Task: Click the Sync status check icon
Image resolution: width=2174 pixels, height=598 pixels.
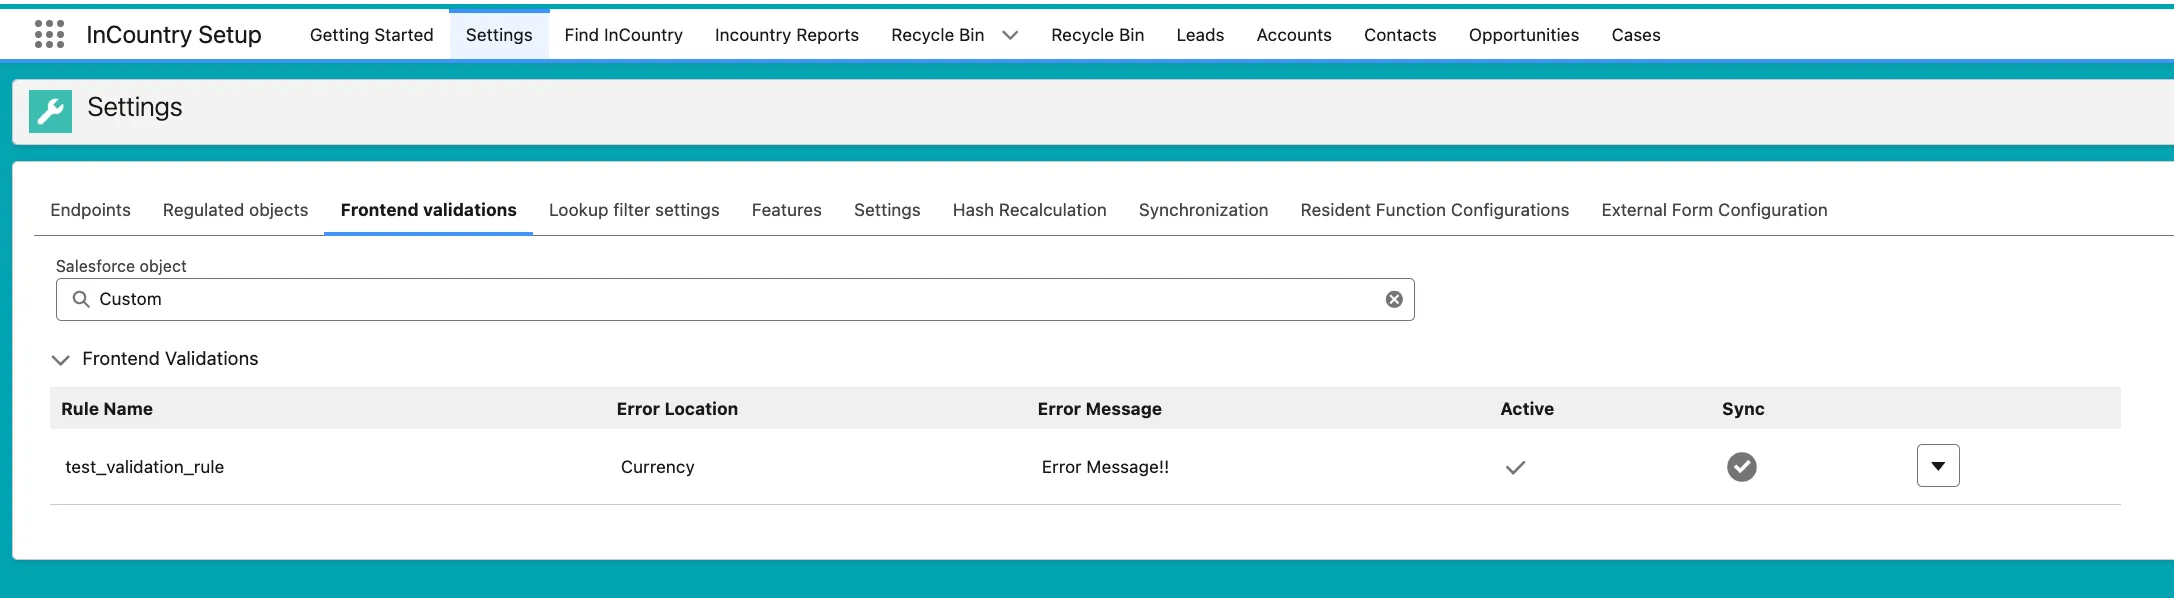Action: 1741,467
